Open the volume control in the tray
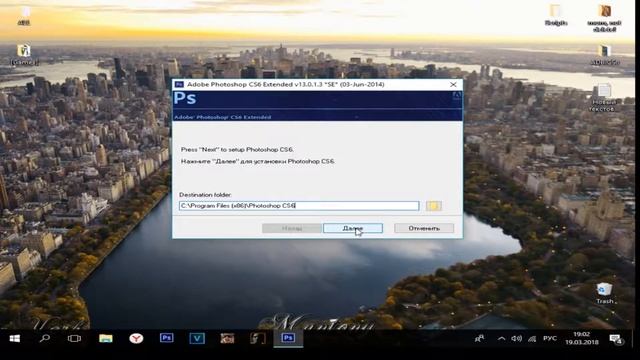This screenshot has width=640, height=360. click(x=516, y=338)
